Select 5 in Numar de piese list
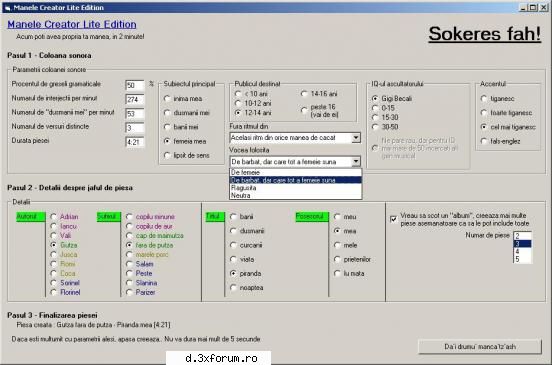 pyautogui.click(x=522, y=259)
